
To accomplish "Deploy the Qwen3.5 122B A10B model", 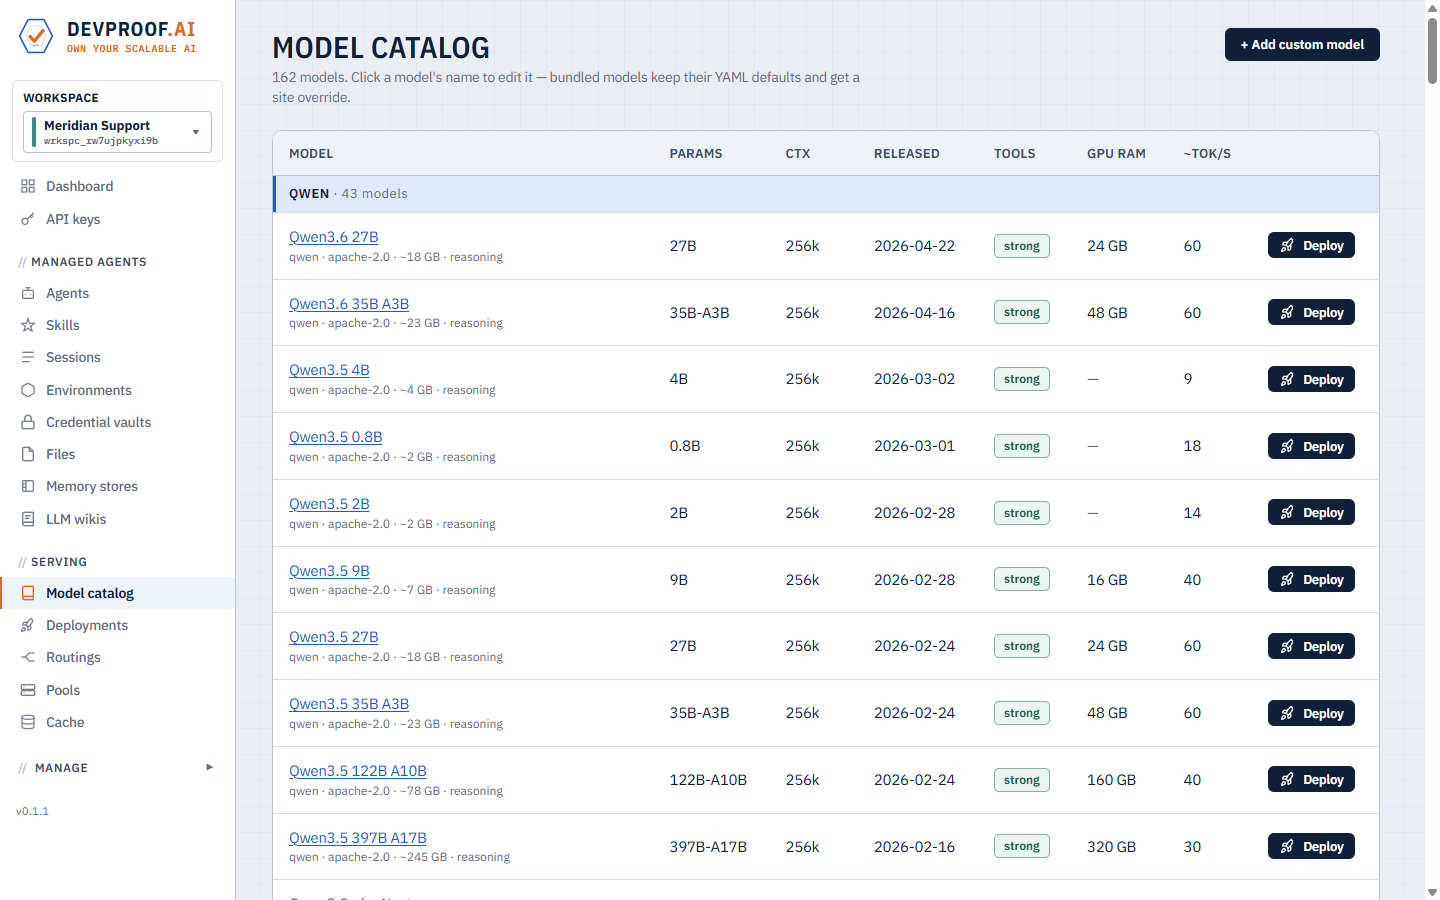I will click(x=1311, y=779).
